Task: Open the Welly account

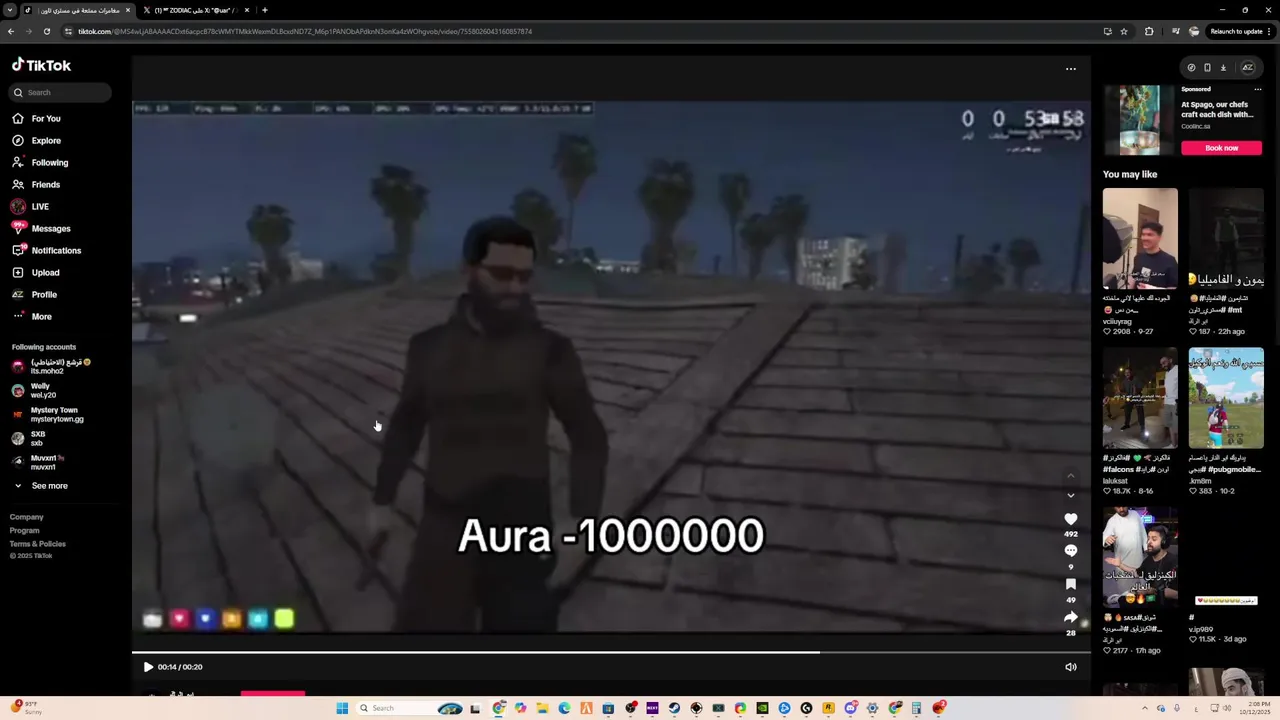Action: (42, 390)
